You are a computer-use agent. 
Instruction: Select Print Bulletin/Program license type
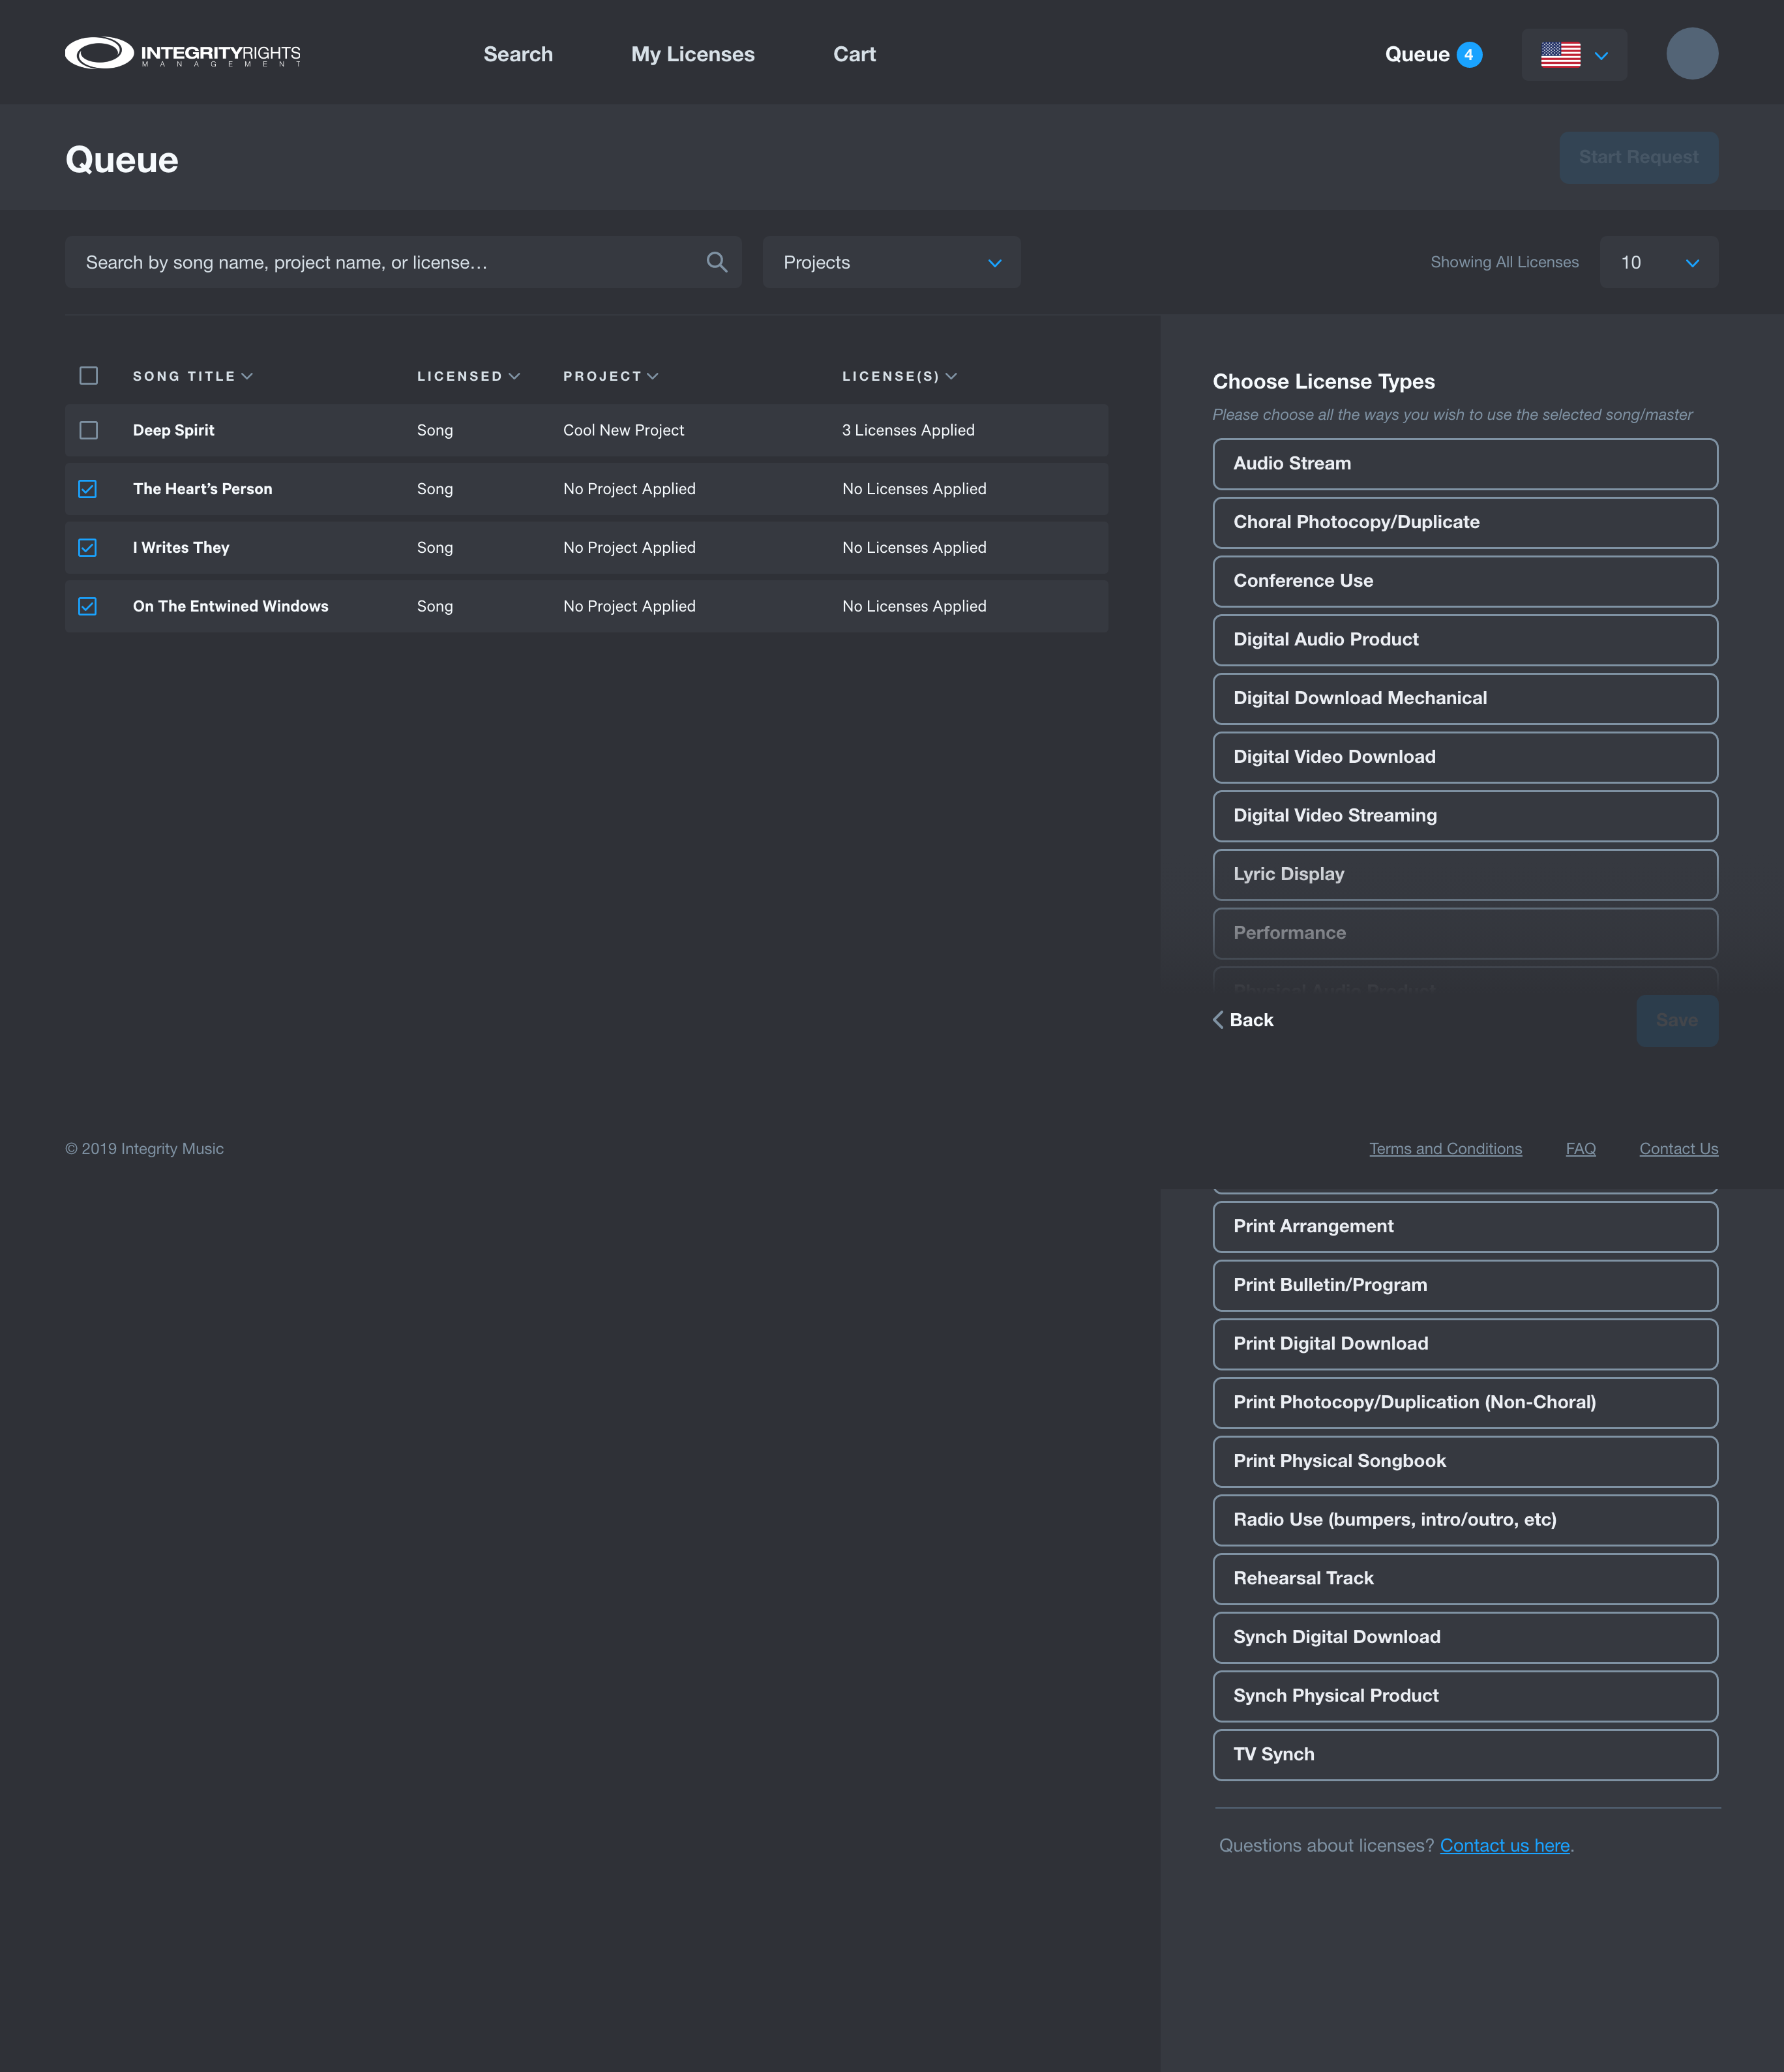(1465, 1285)
